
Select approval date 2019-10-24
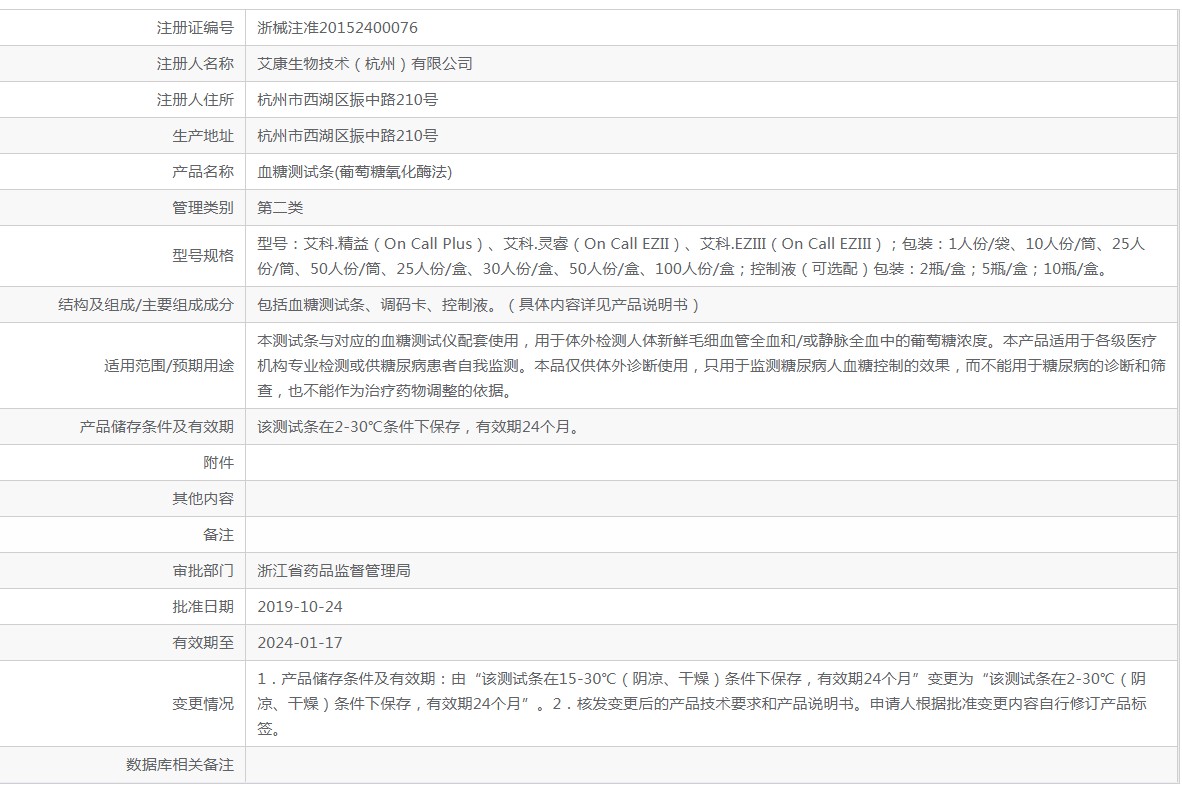tap(300, 607)
